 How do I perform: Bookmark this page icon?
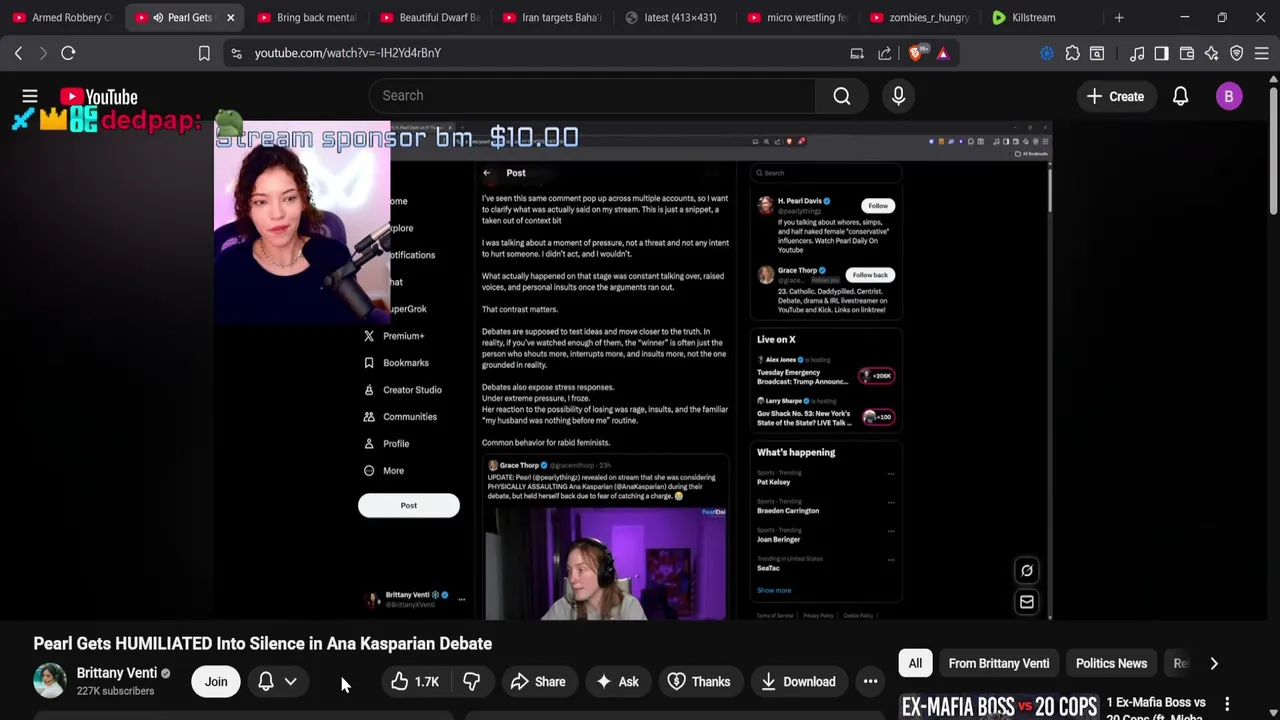204,53
